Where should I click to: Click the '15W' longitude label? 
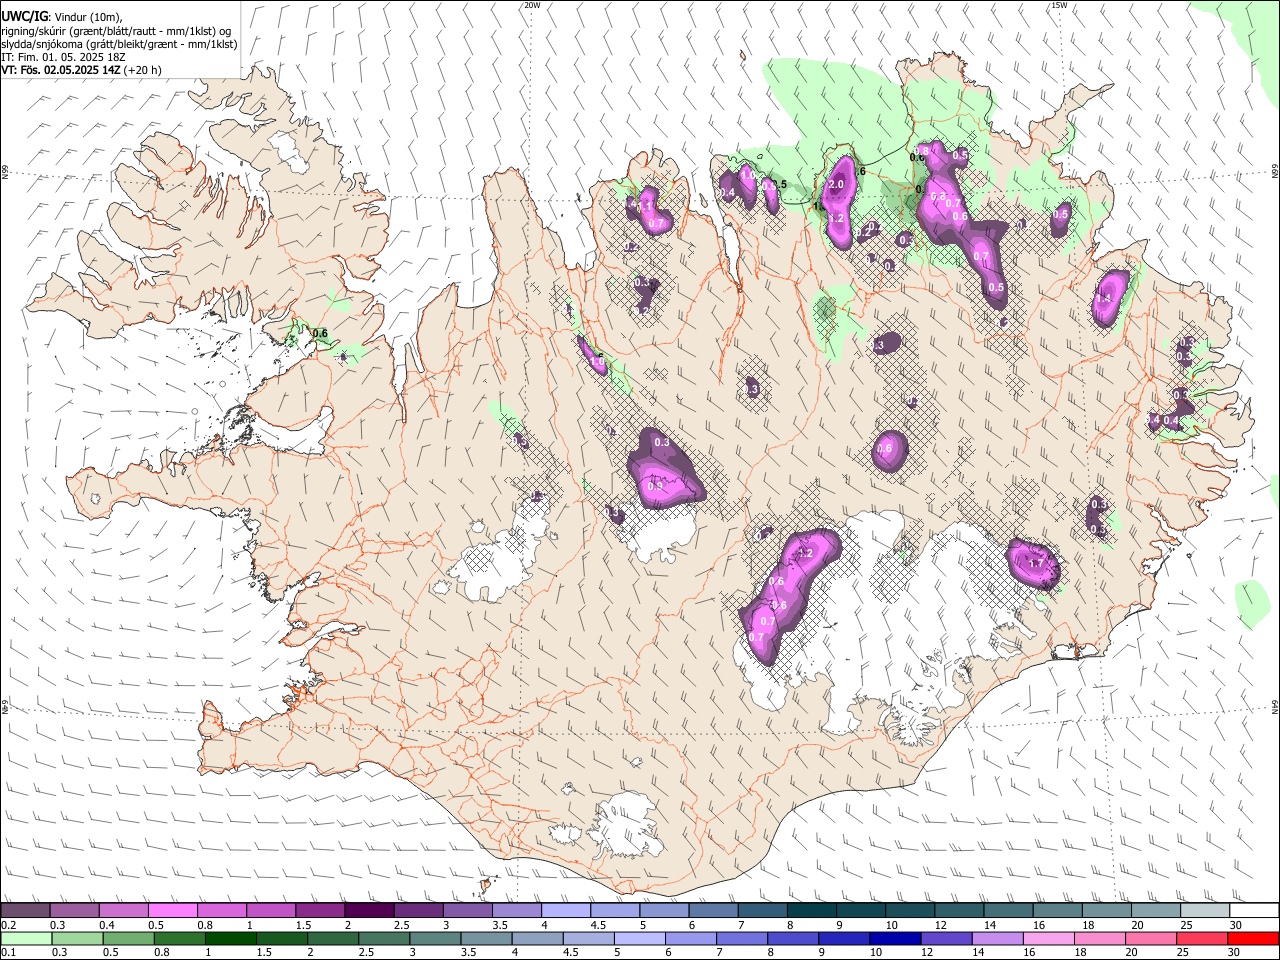1059,5
